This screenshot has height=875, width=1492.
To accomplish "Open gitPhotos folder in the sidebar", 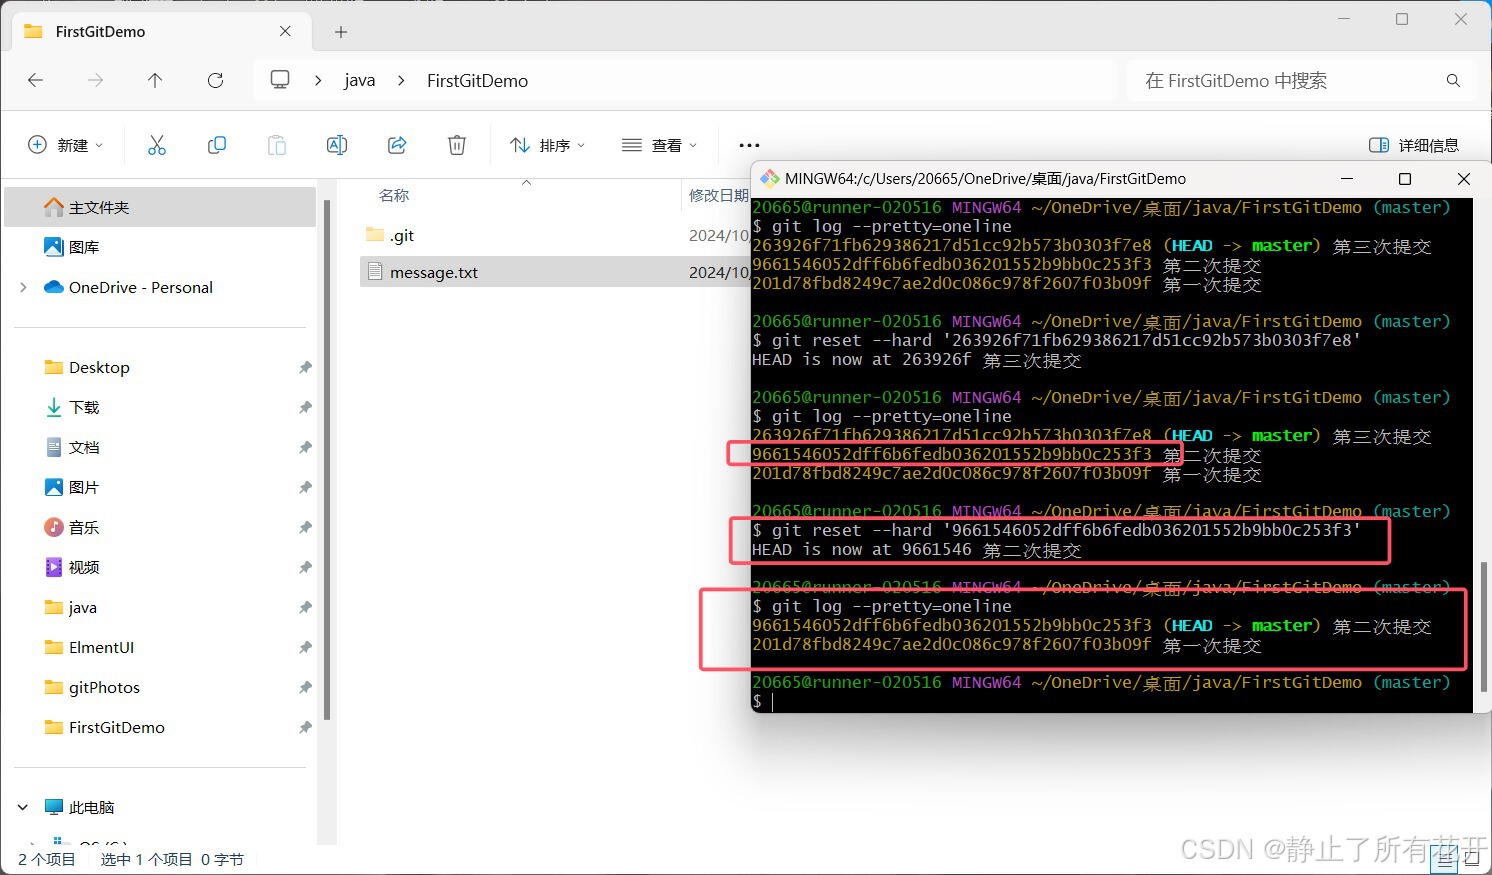I will (161, 687).
